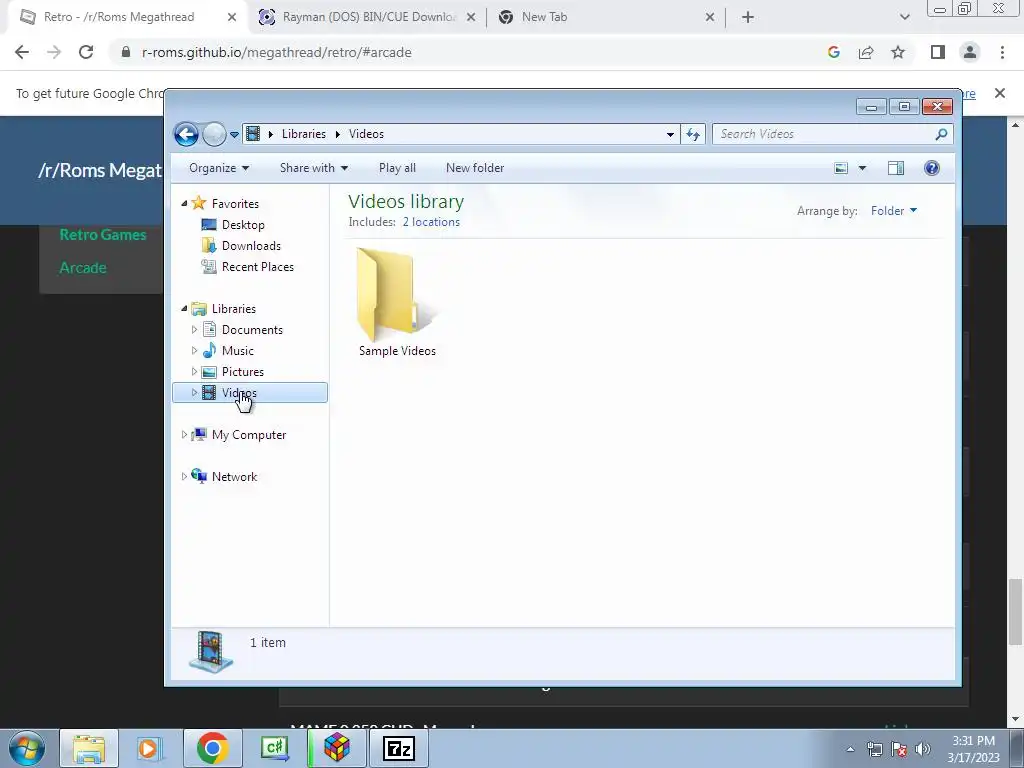This screenshot has width=1024, height=768.
Task: Open the Explorer address bar history dropdown
Action: pos(670,135)
